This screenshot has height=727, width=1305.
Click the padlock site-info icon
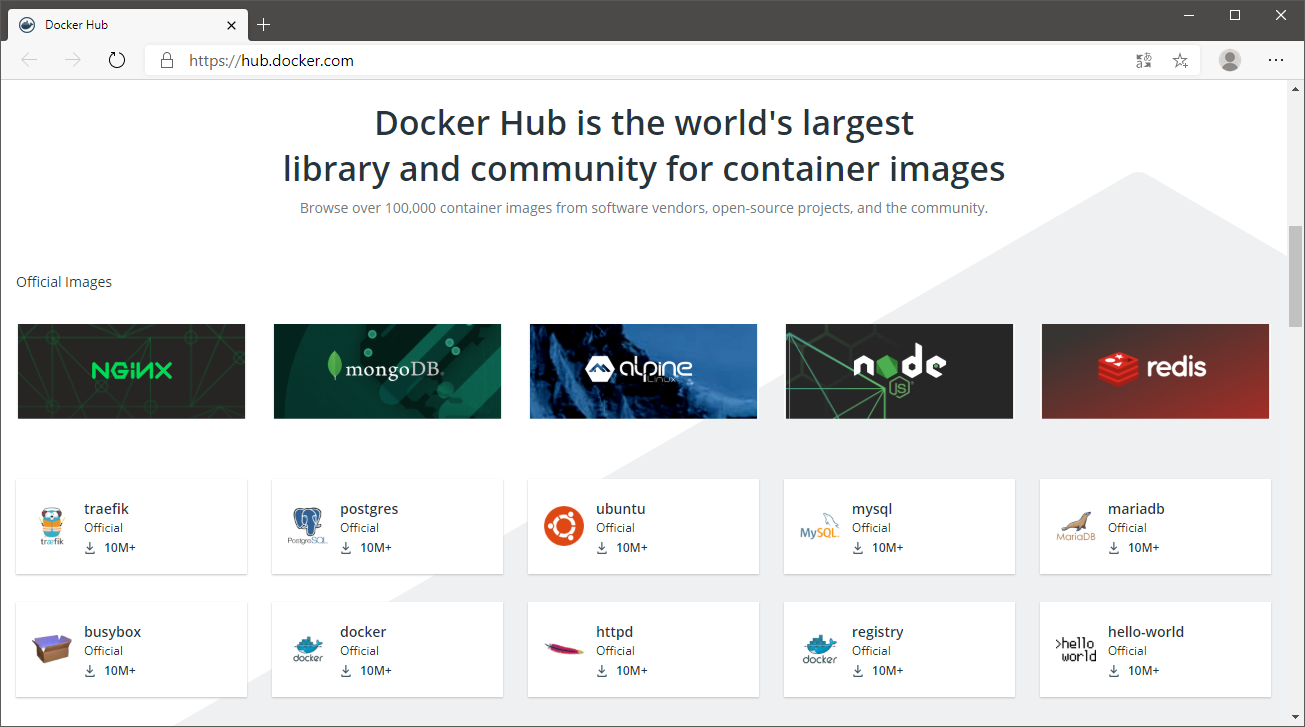167,60
